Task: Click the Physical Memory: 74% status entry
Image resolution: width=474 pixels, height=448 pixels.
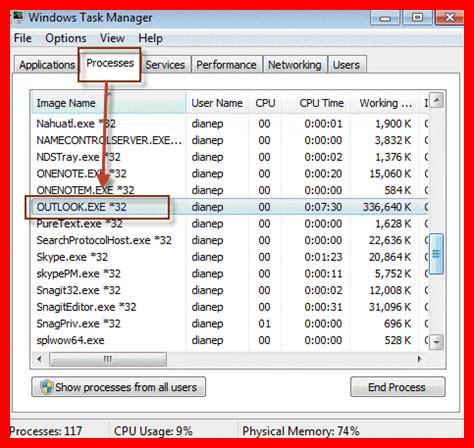Action: (x=301, y=431)
